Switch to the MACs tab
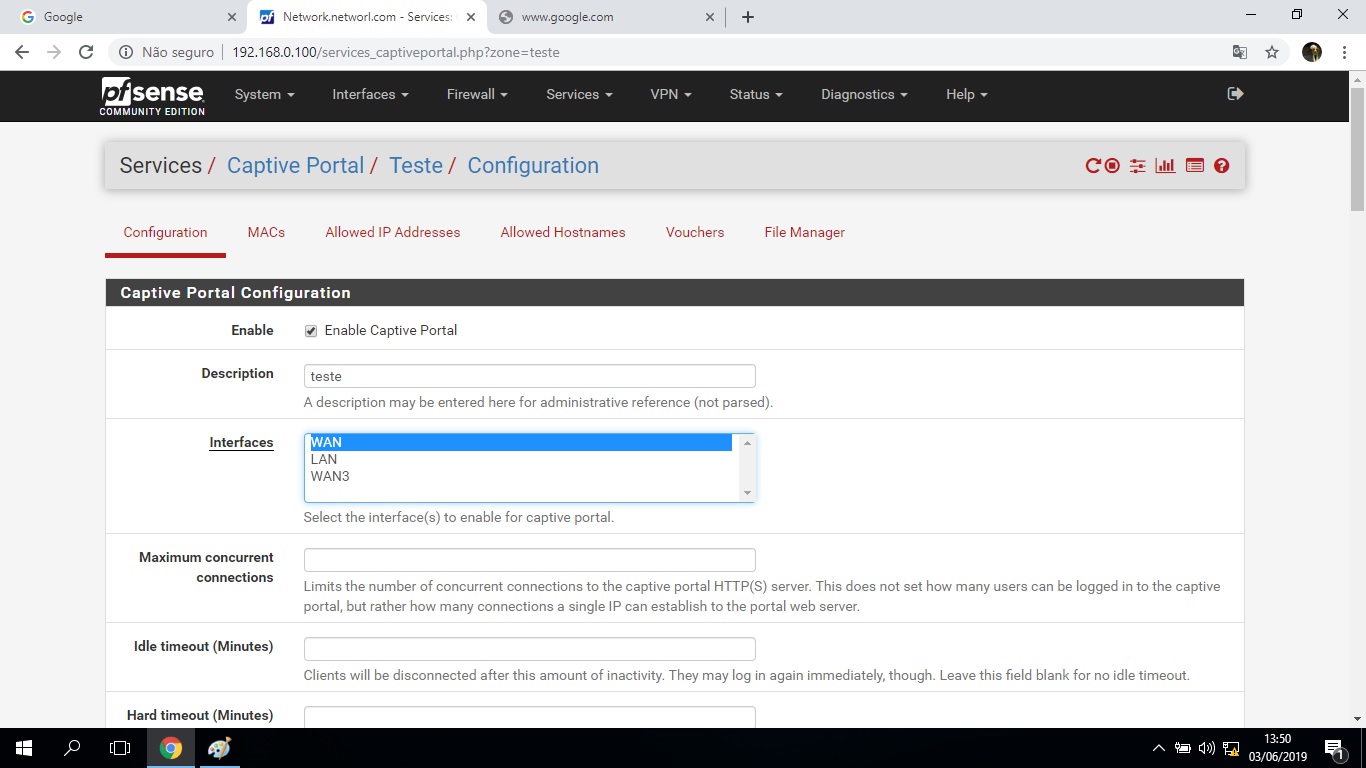The width and height of the screenshot is (1366, 768). 266,232
